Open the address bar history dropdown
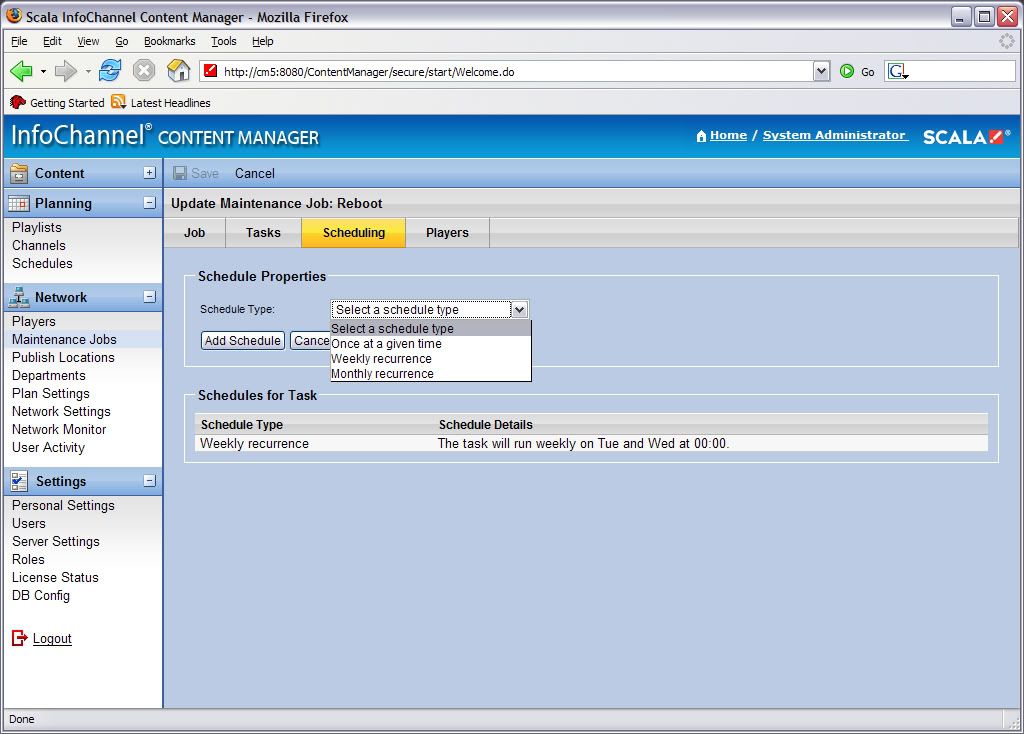 [x=821, y=71]
